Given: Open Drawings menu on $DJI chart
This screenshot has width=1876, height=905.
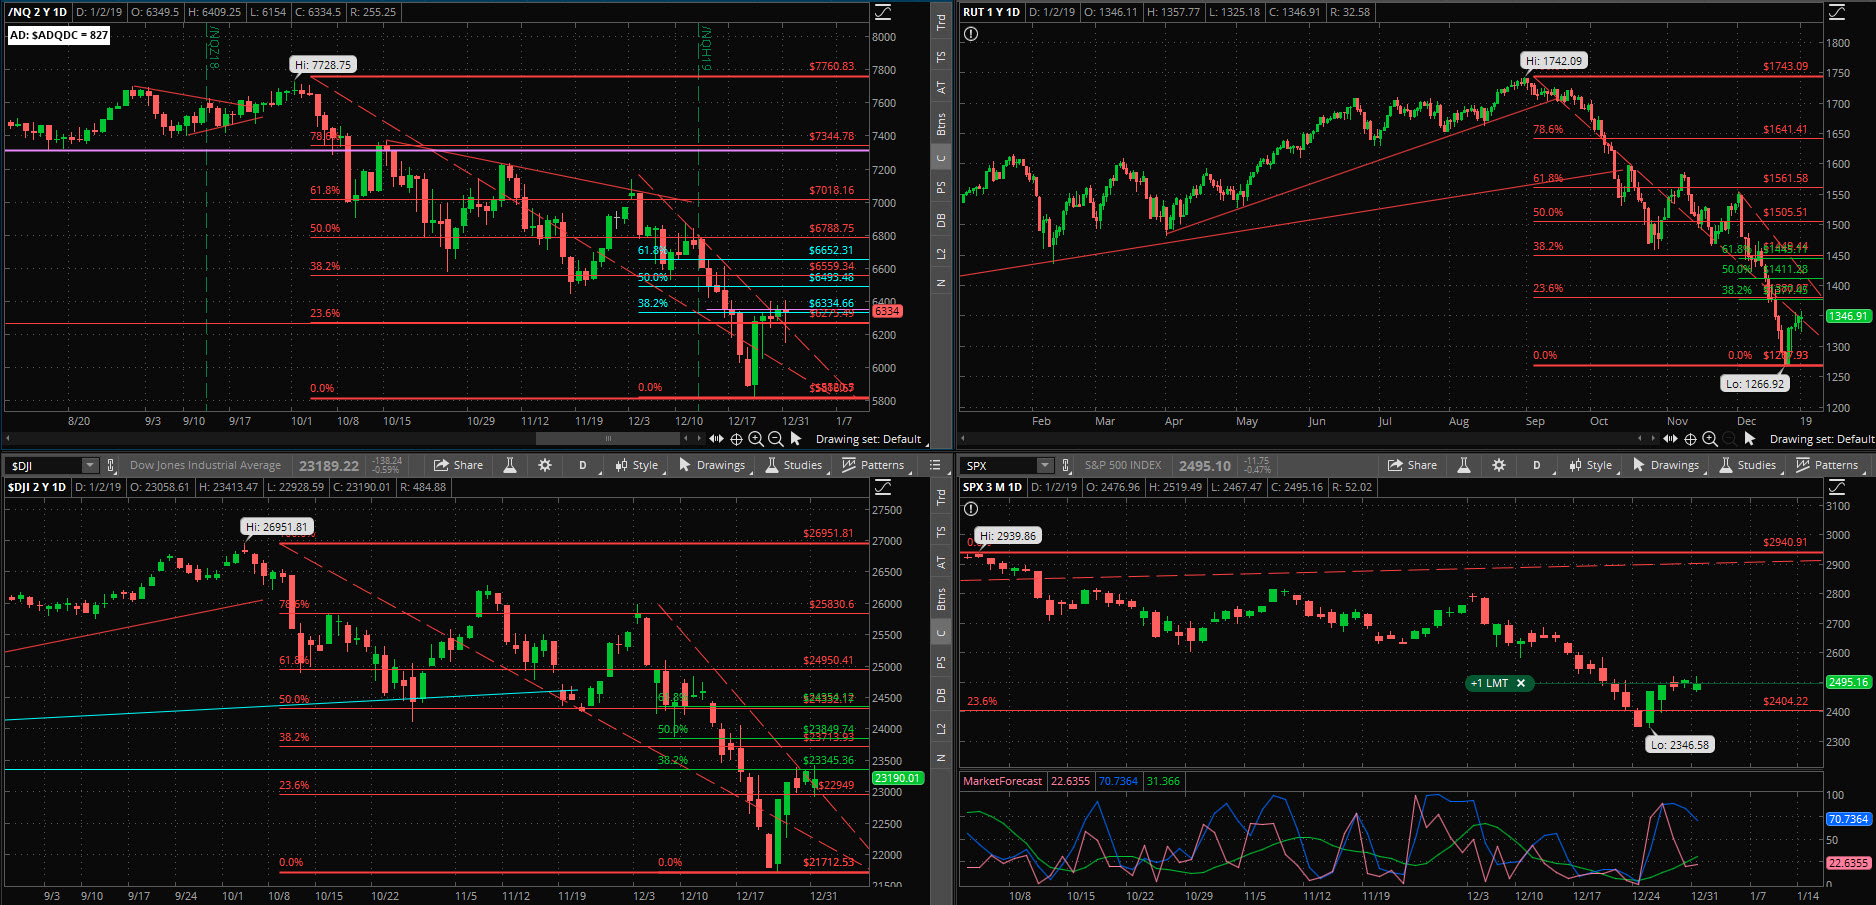Looking at the screenshot, I should point(712,465).
